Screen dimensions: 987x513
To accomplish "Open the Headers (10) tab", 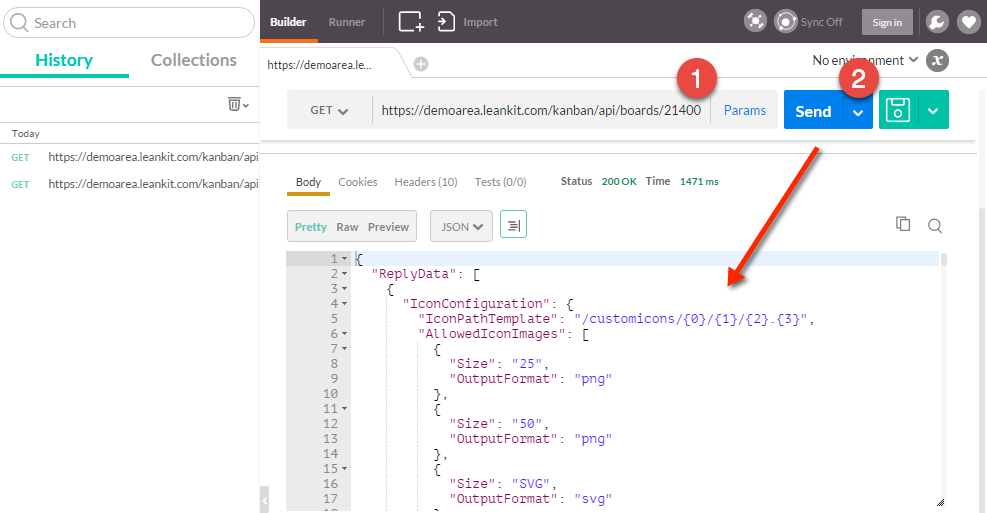I will 426,182.
